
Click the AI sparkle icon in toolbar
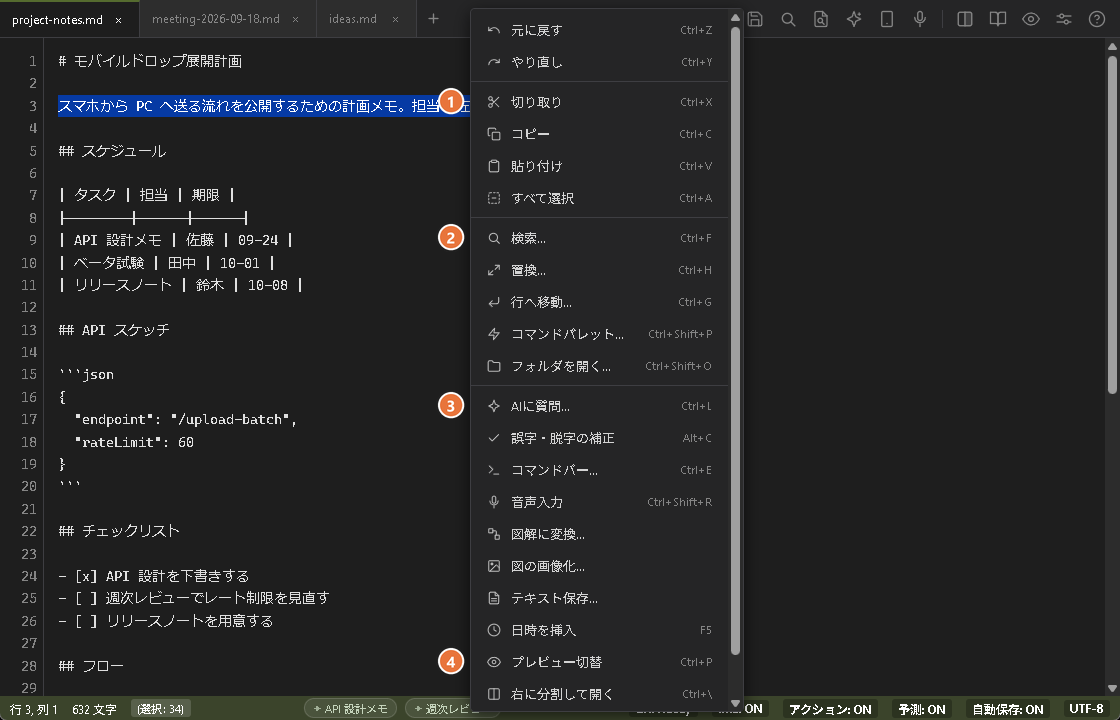click(x=854, y=19)
